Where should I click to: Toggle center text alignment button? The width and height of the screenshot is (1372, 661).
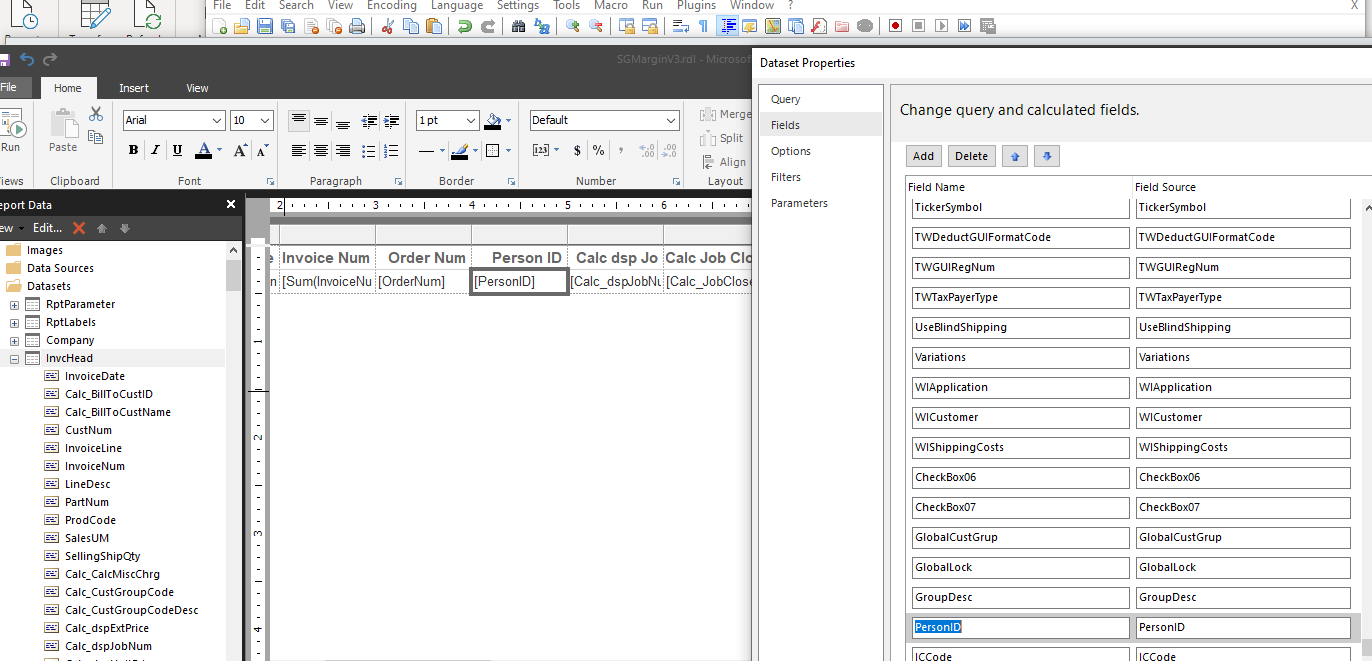(x=321, y=151)
